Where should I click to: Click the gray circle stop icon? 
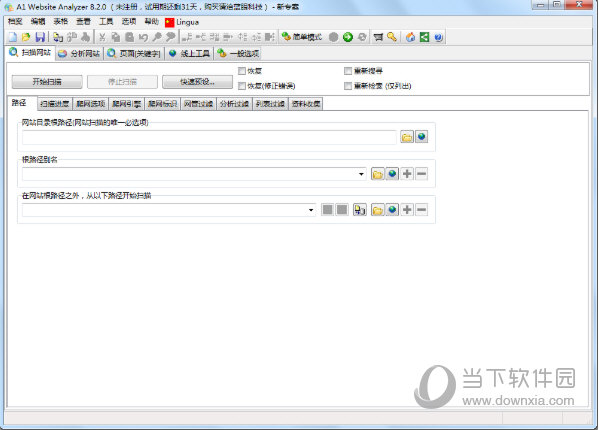[x=333, y=37]
